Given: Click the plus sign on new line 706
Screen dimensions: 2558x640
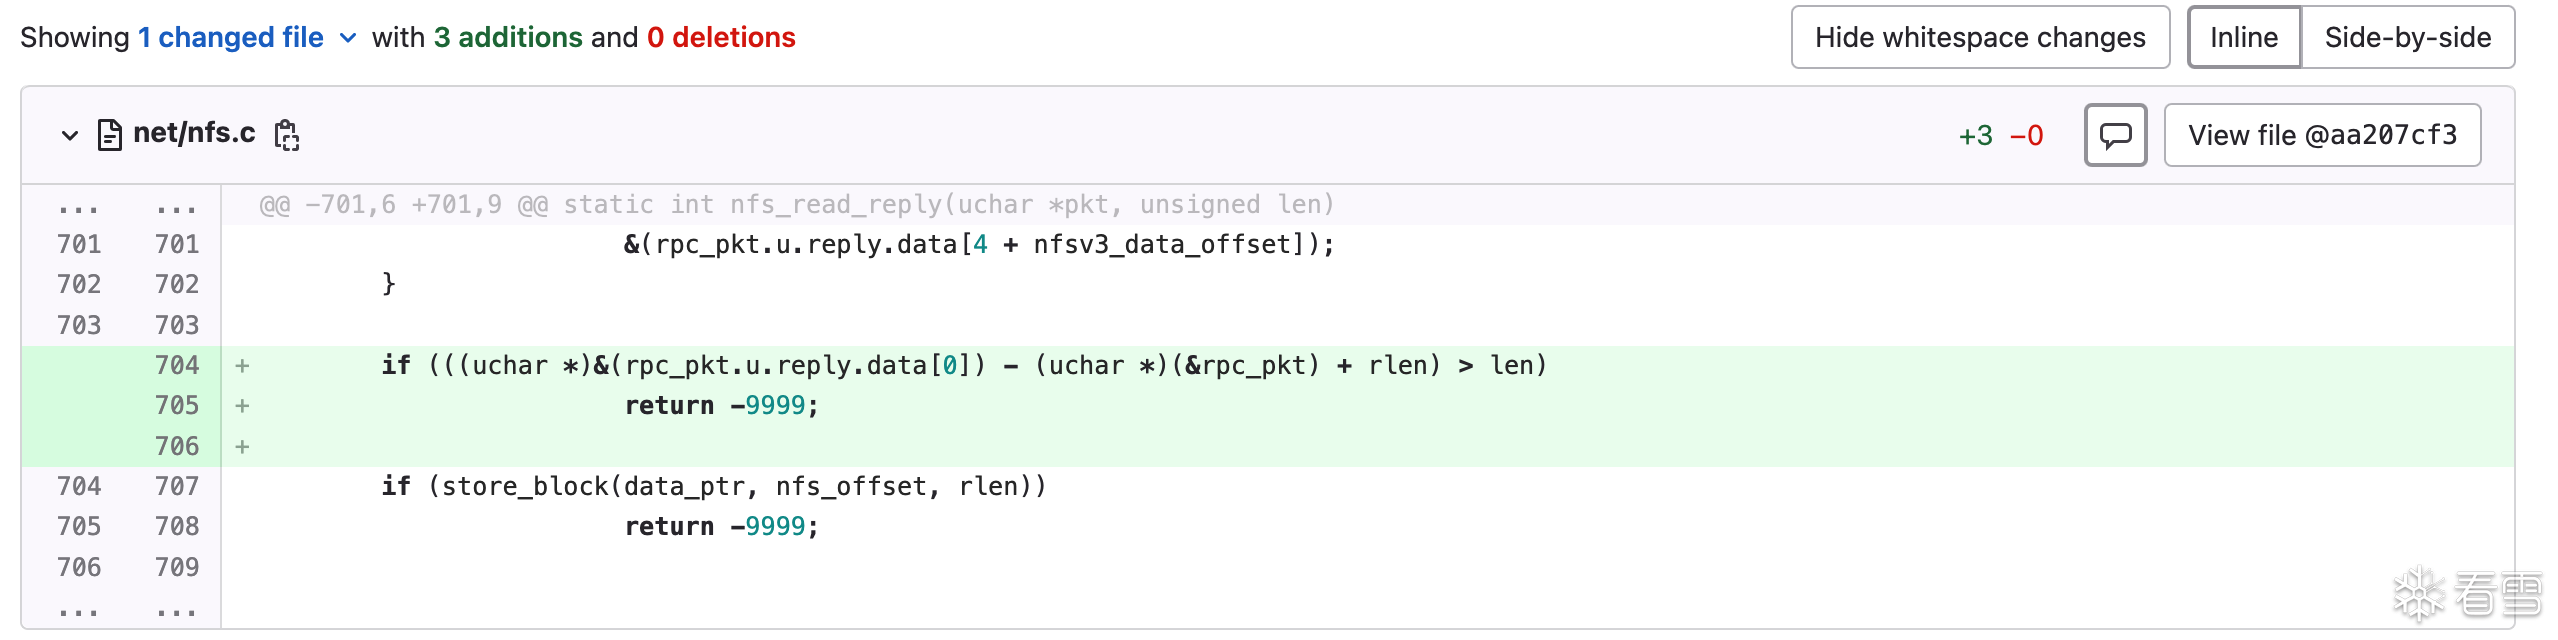Looking at the screenshot, I should [242, 447].
